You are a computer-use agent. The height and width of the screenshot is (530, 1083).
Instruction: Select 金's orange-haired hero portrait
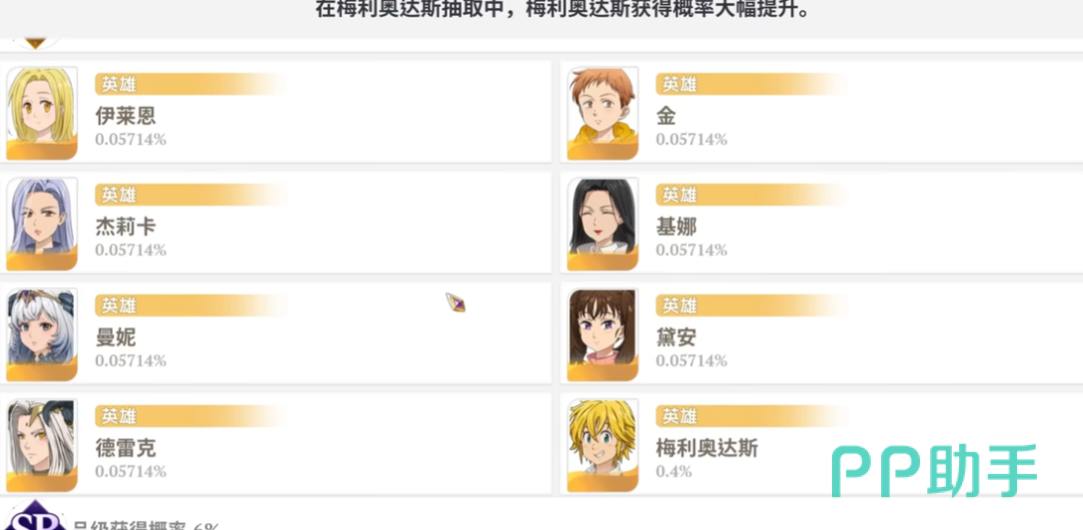tap(602, 113)
